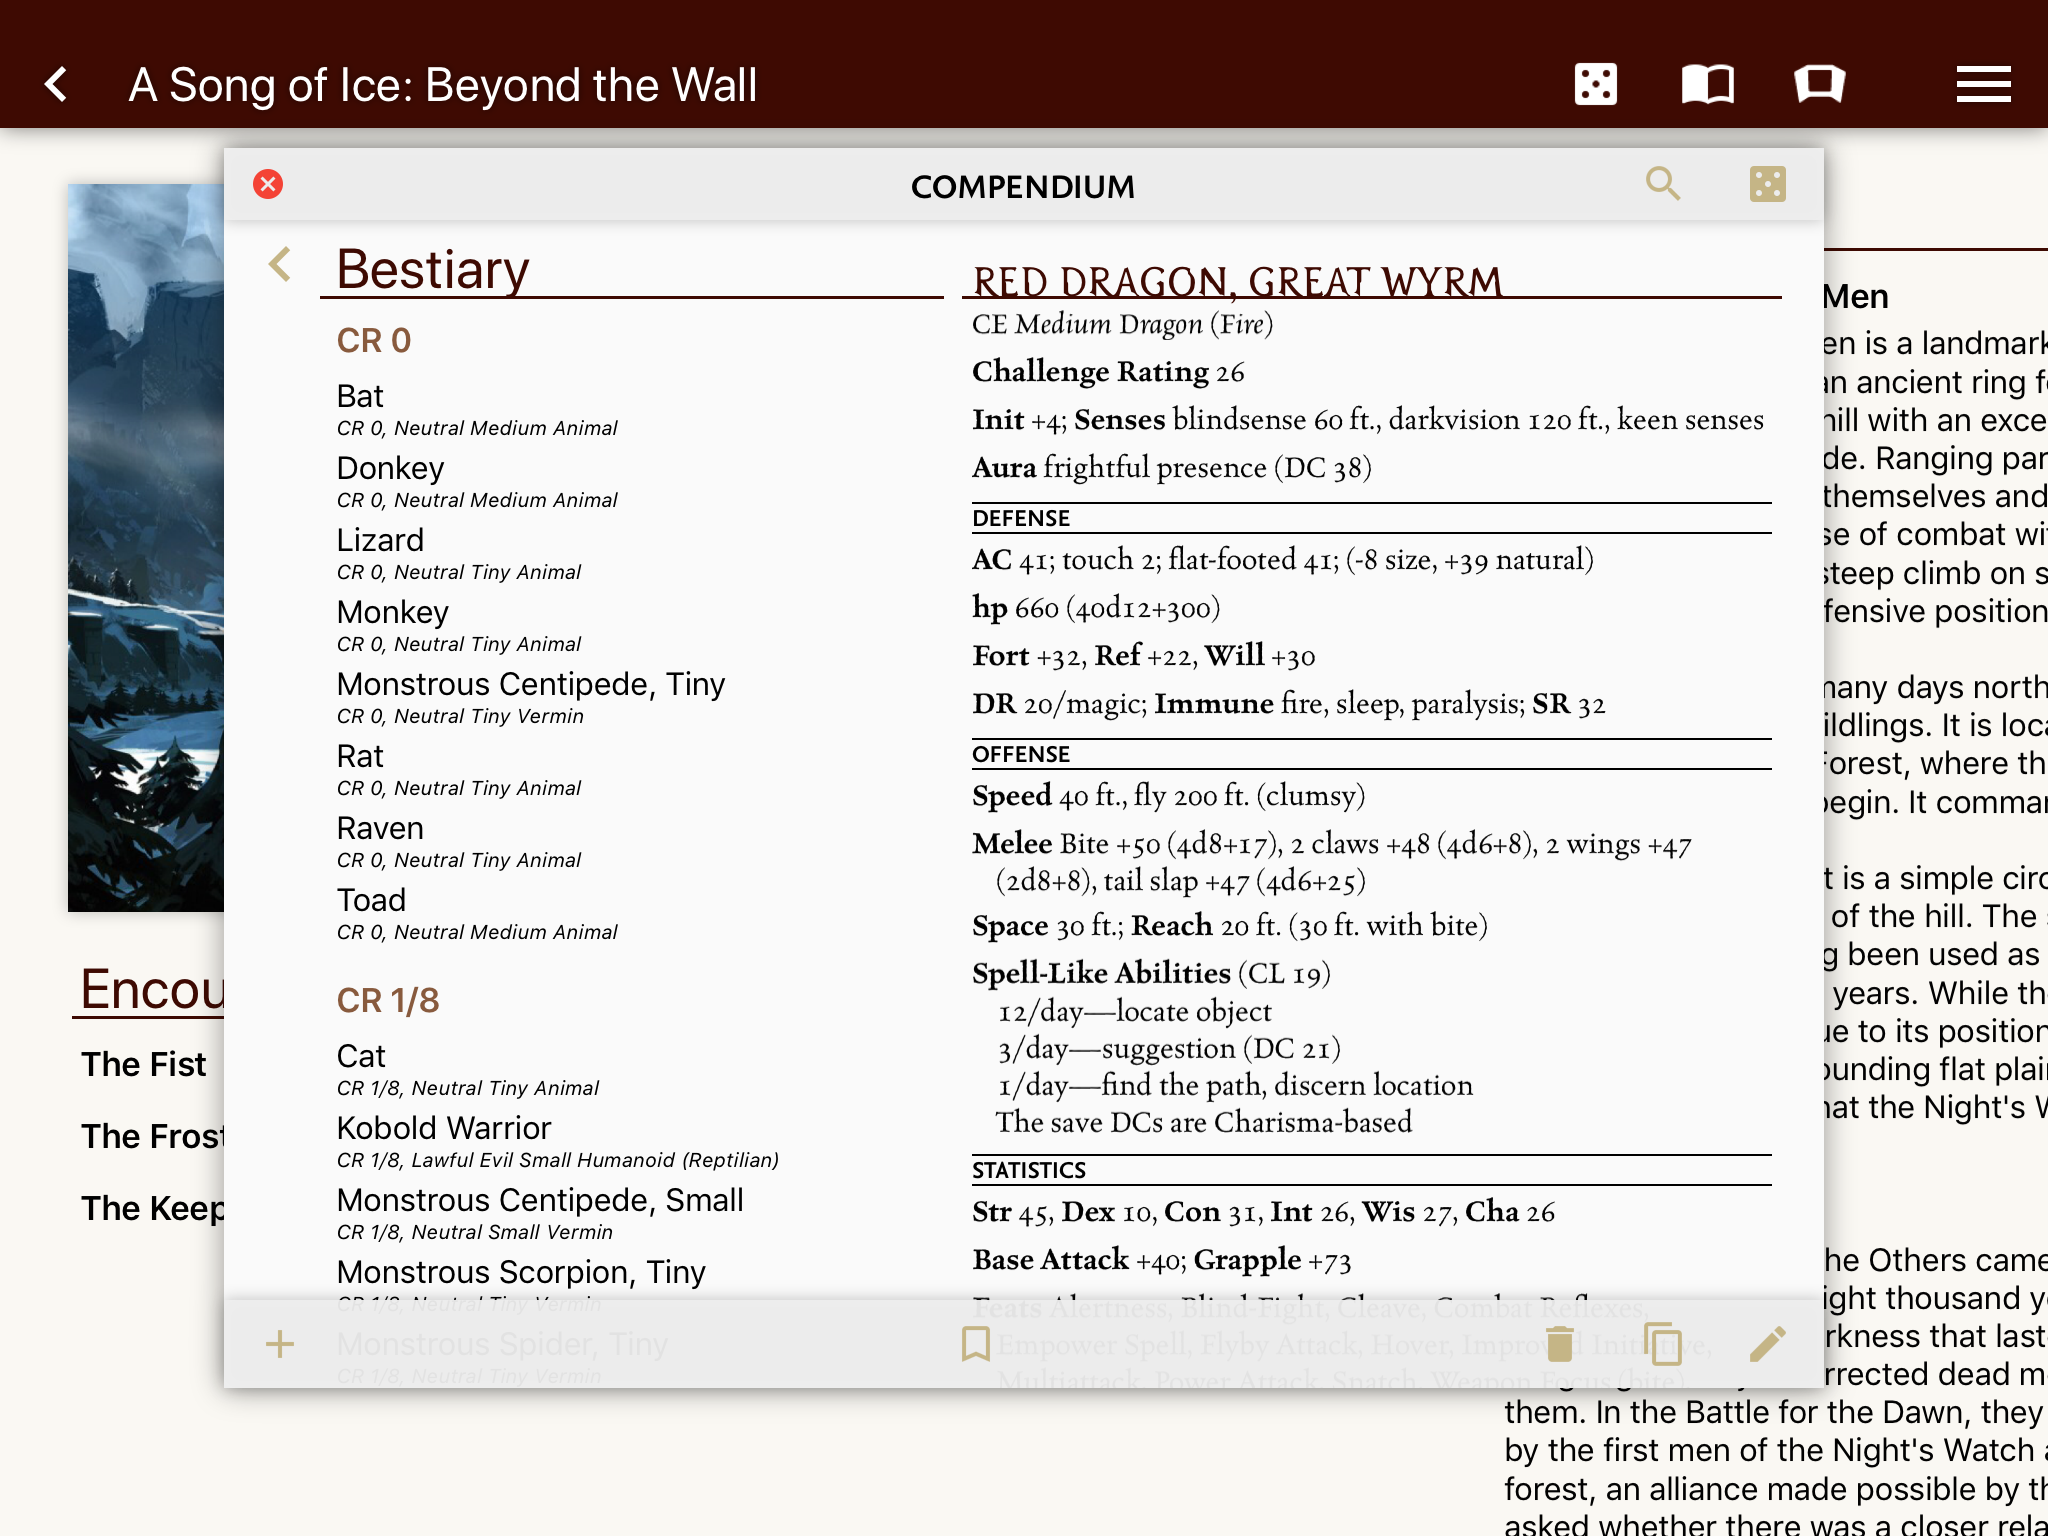Open the dice roller in top bar
2048x1536 pixels.
(x=1595, y=84)
